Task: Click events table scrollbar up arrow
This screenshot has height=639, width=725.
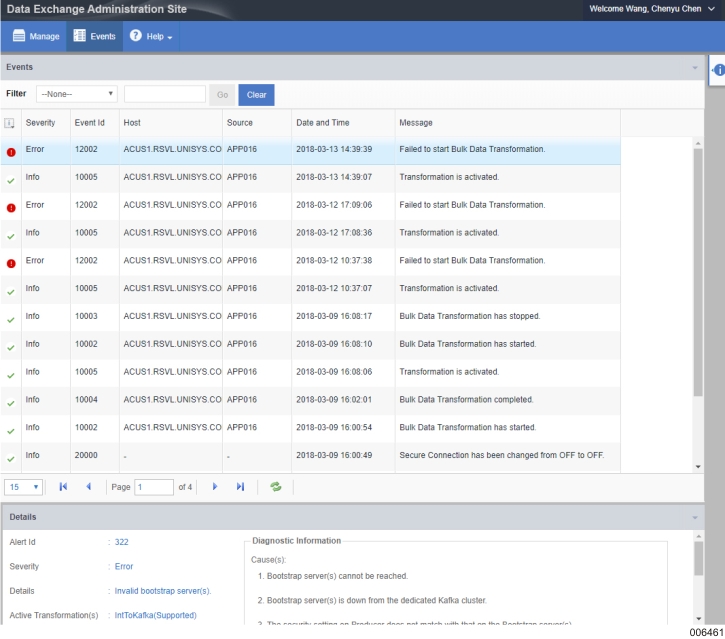Action: tap(698, 143)
